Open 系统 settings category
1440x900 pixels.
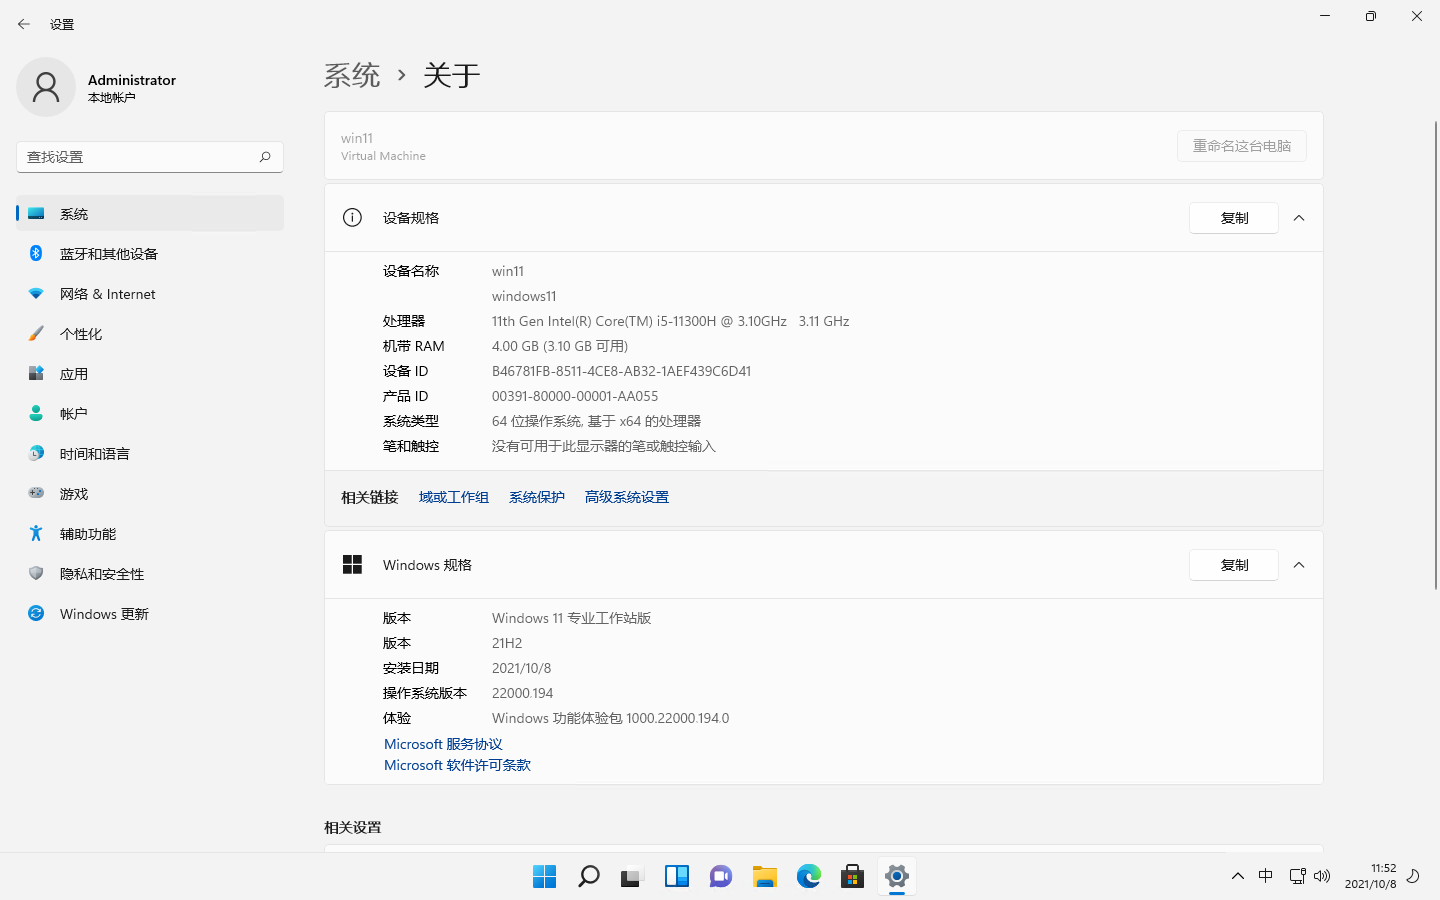[150, 213]
